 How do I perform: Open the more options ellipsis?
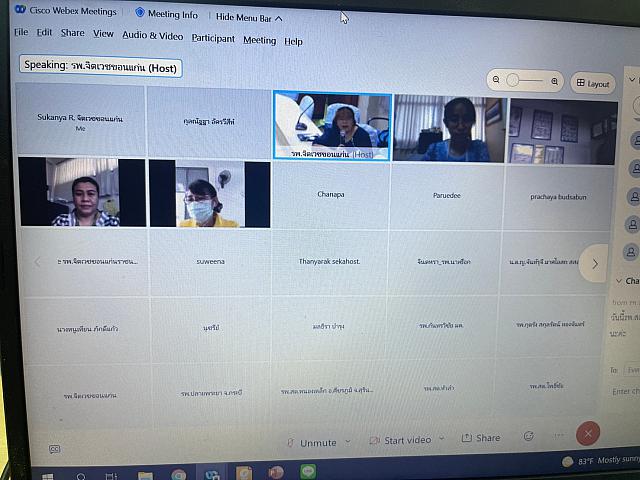tap(559, 435)
